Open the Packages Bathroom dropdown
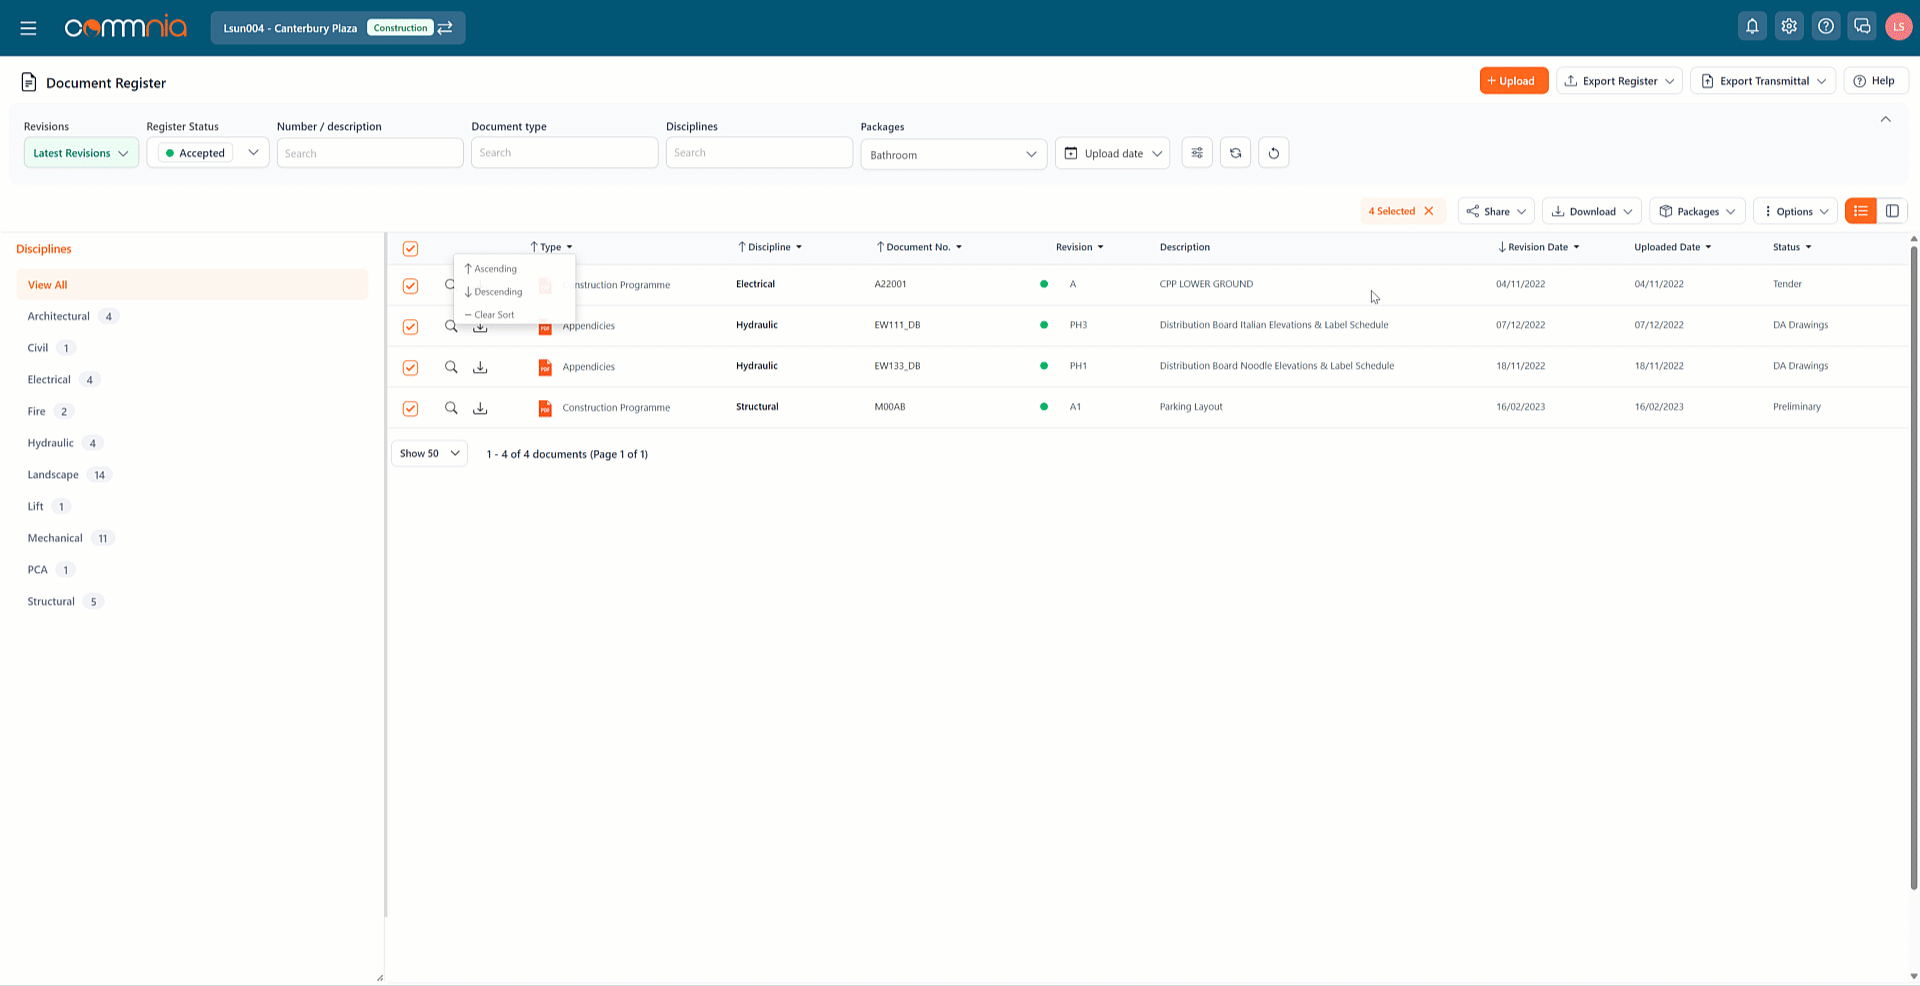This screenshot has height=986, width=1920. 953,154
